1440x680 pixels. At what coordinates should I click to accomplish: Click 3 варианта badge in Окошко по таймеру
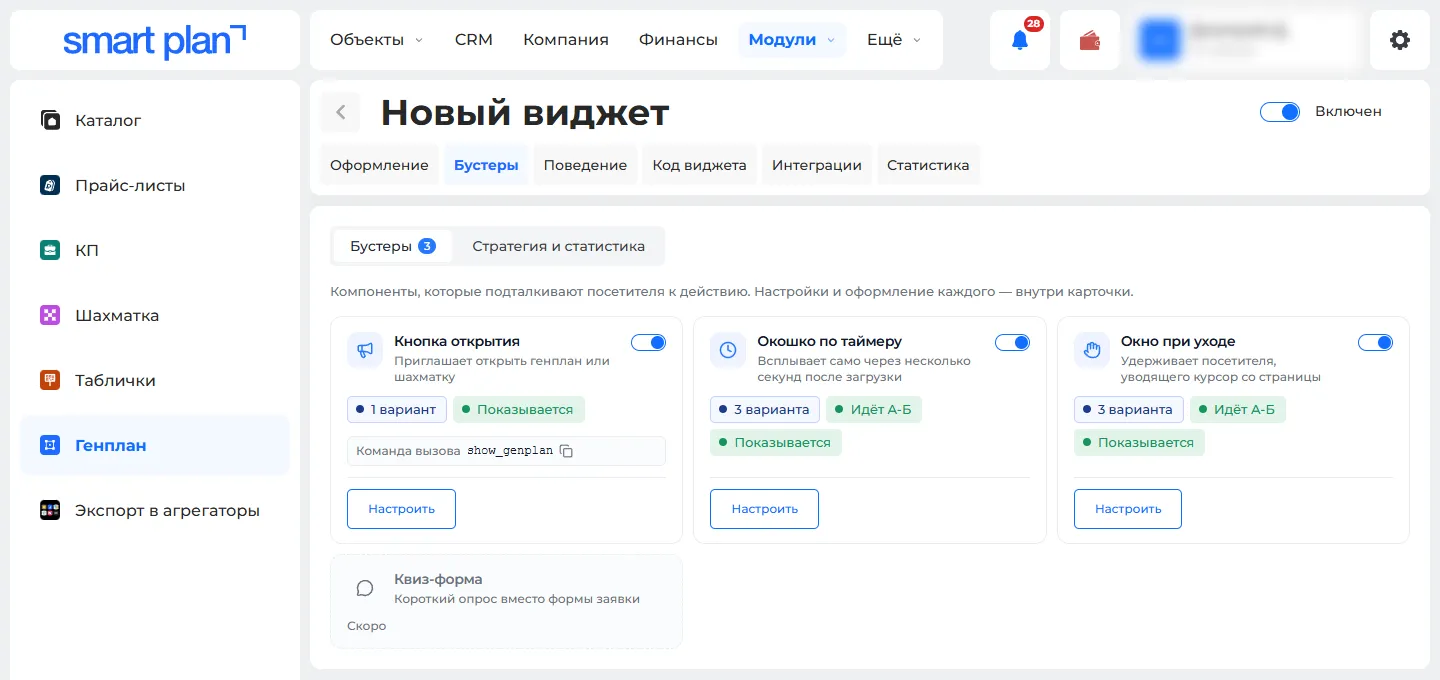coord(765,409)
